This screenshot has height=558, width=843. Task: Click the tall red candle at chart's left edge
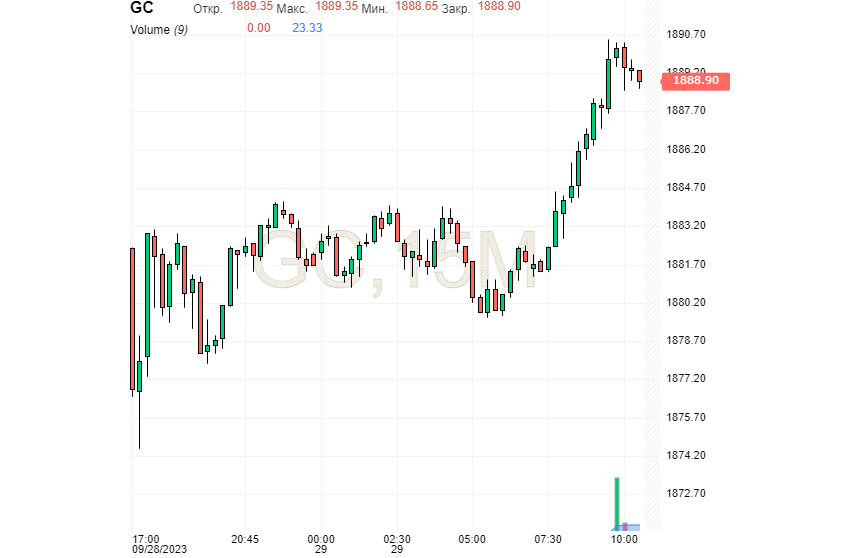click(132, 318)
